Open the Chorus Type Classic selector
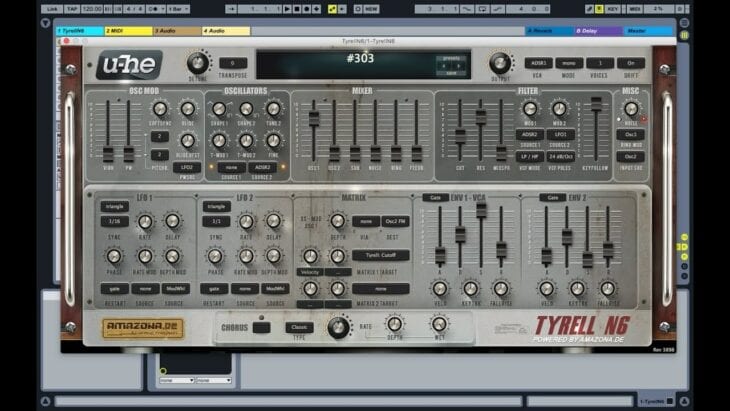This screenshot has height=411, width=730. click(299, 327)
